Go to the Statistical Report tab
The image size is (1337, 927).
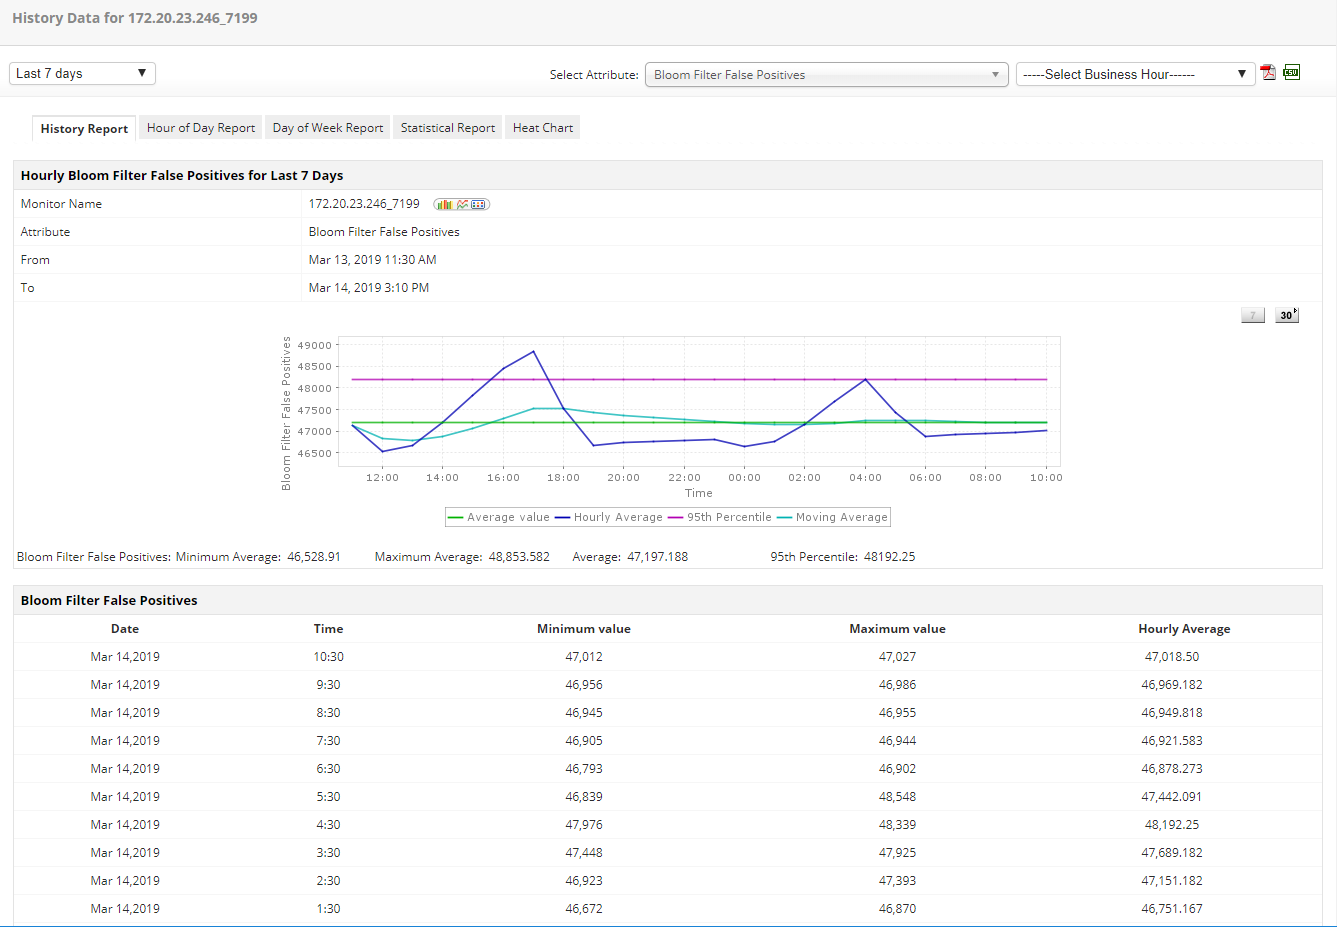(x=448, y=128)
